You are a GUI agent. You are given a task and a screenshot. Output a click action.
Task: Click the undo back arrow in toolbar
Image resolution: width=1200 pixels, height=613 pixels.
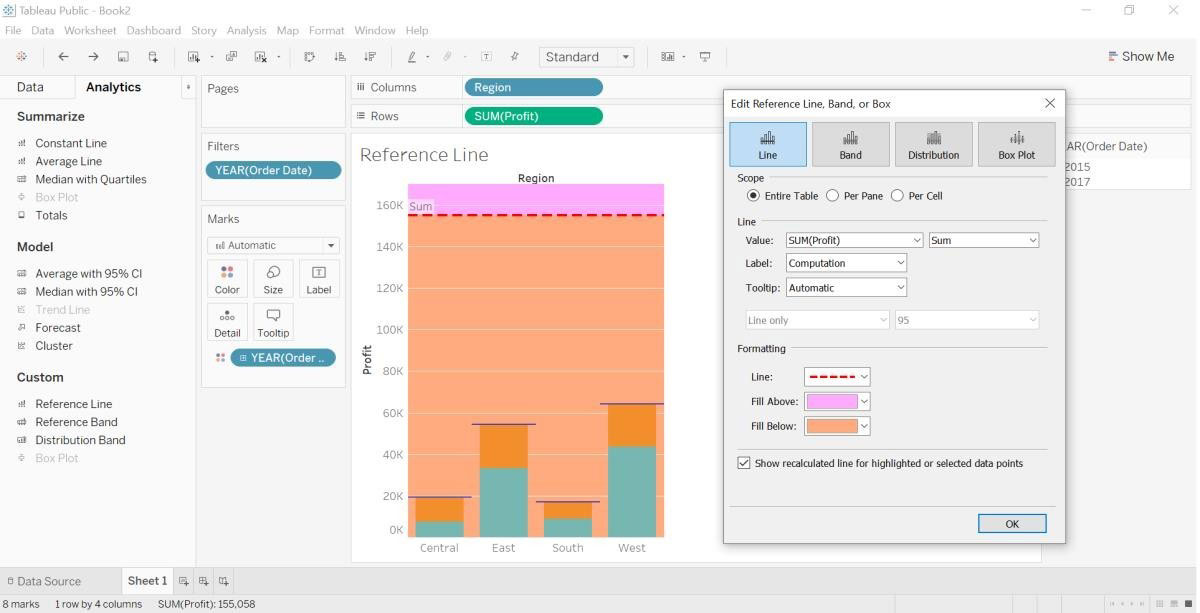point(63,57)
